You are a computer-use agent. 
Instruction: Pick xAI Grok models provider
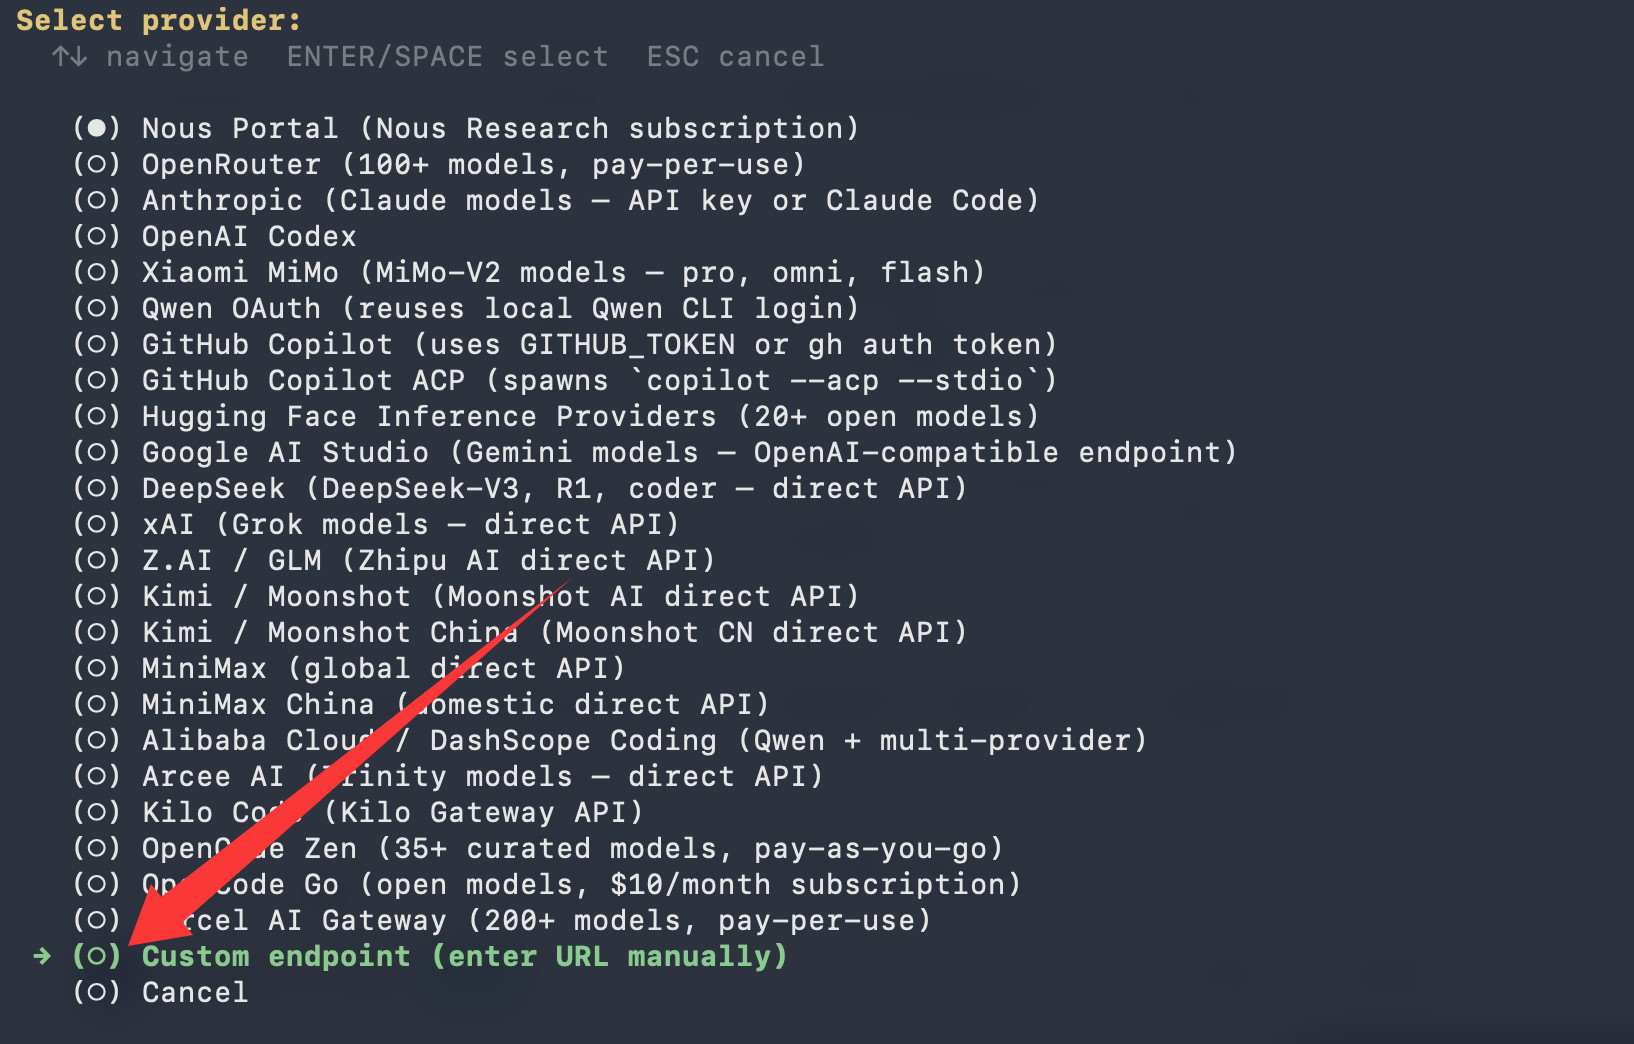[x=376, y=524]
